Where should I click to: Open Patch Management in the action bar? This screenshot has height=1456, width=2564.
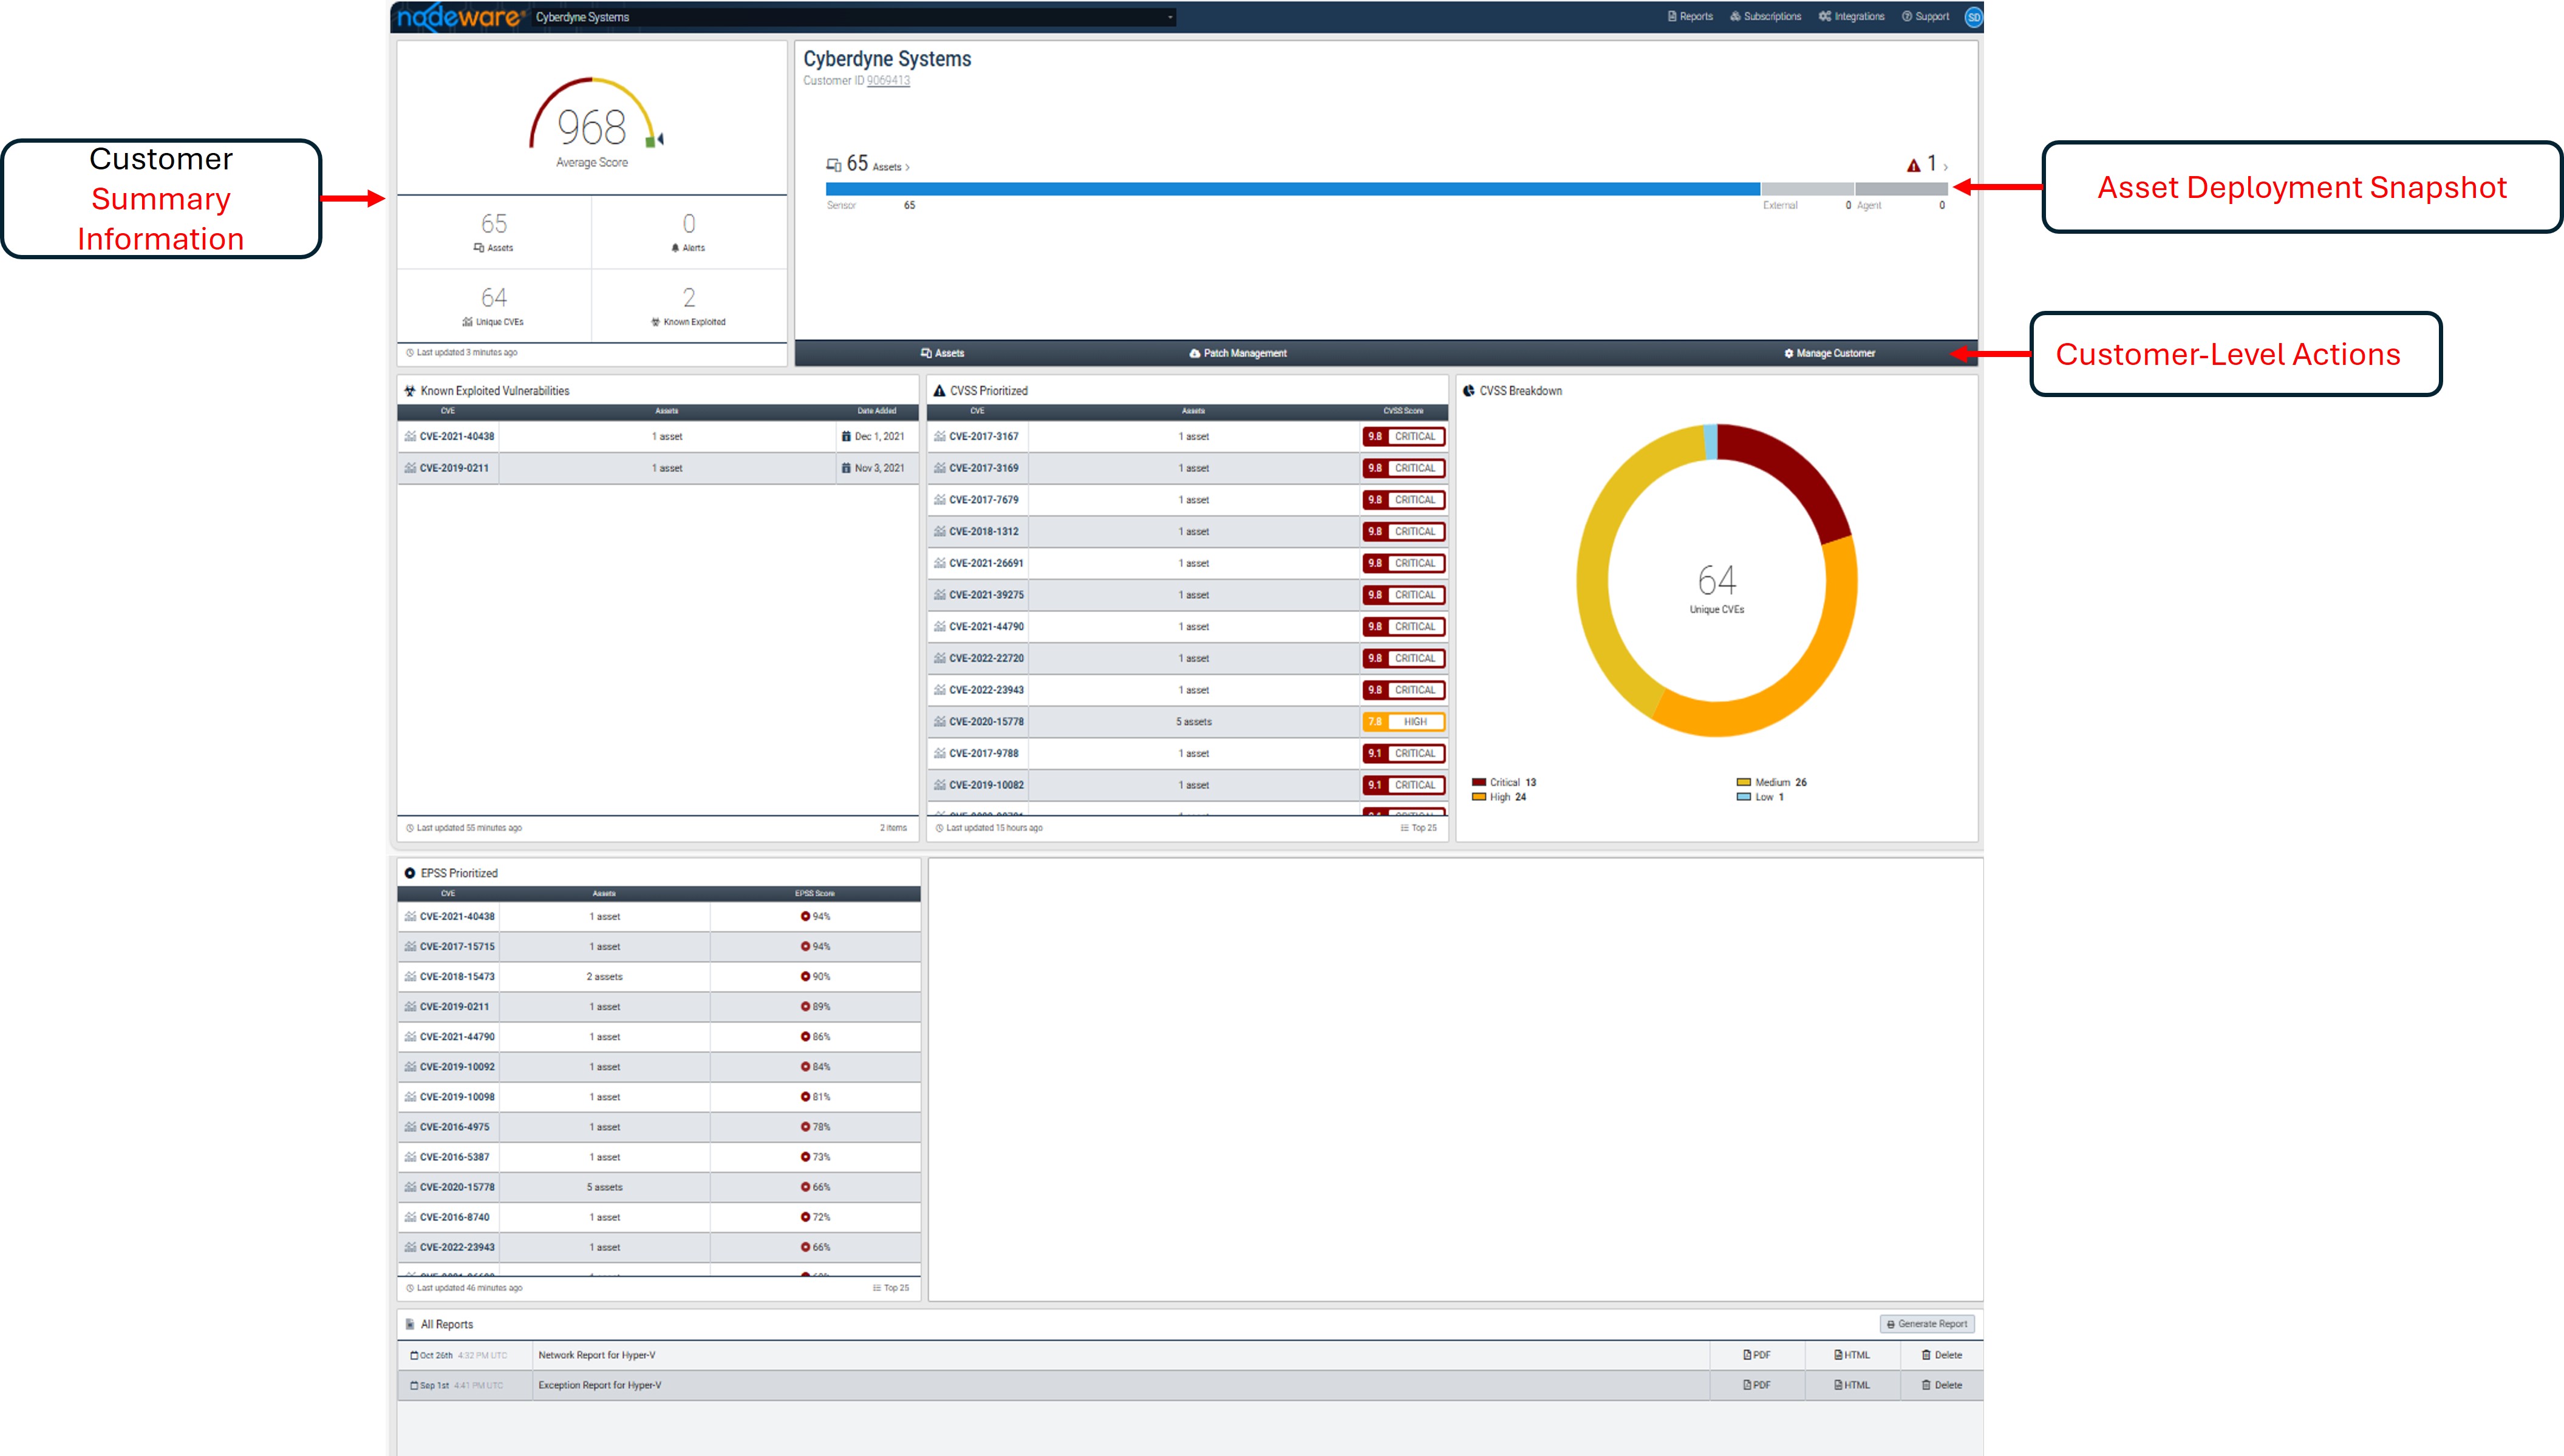point(1238,353)
